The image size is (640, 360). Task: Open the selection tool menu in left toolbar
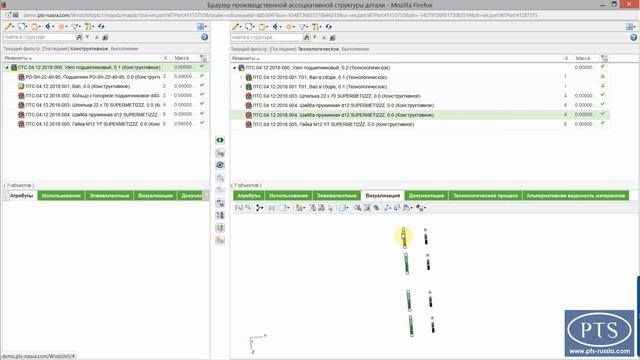click(22, 27)
